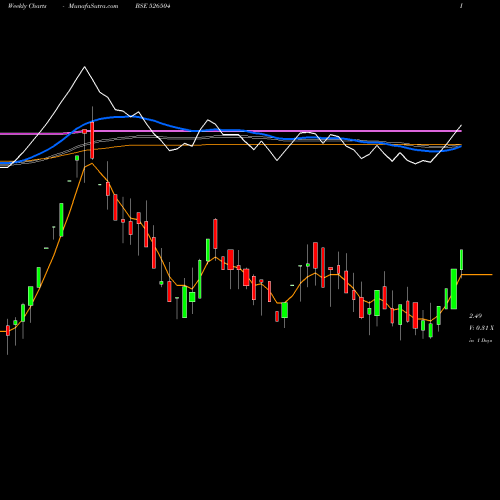Screen dimensions: 500x500
Task: Click the 'BSE 526594' symbol label
Action: click(153, 6)
